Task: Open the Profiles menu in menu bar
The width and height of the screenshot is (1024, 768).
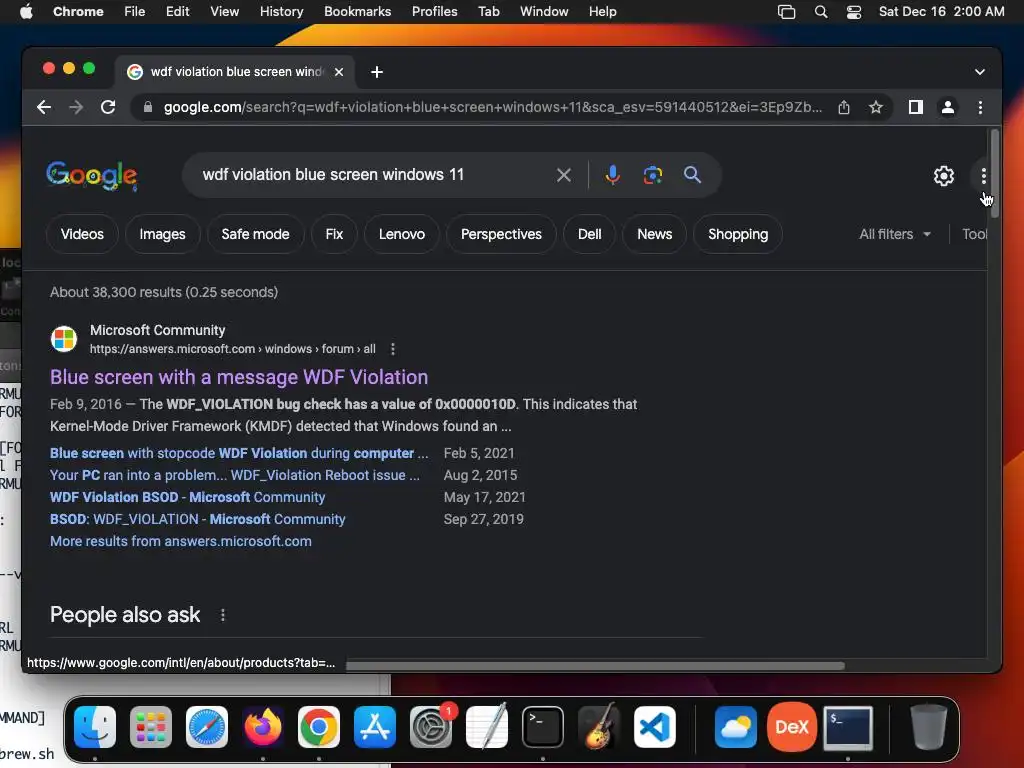Action: pos(434,12)
